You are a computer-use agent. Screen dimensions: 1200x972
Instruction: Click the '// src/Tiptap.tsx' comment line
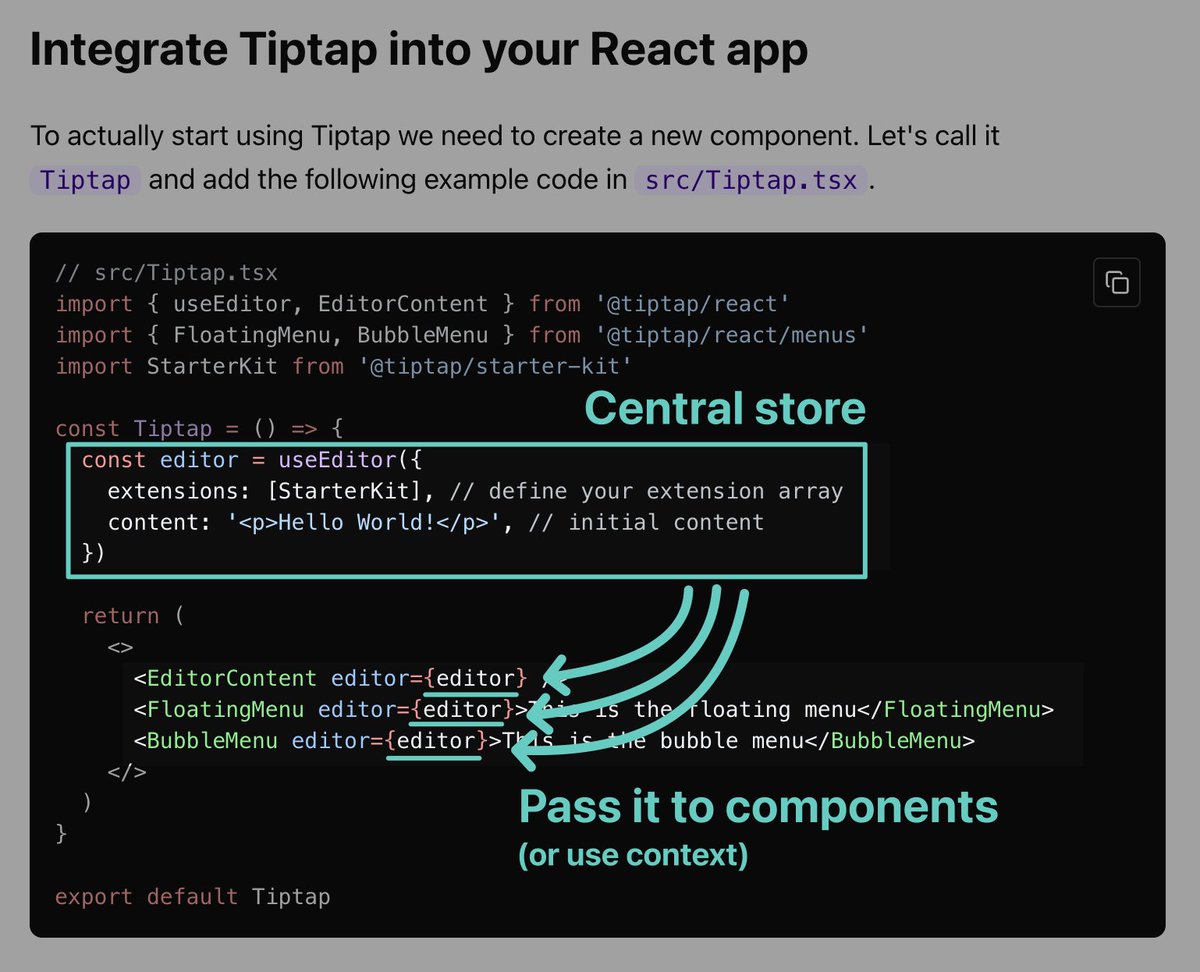167,273
